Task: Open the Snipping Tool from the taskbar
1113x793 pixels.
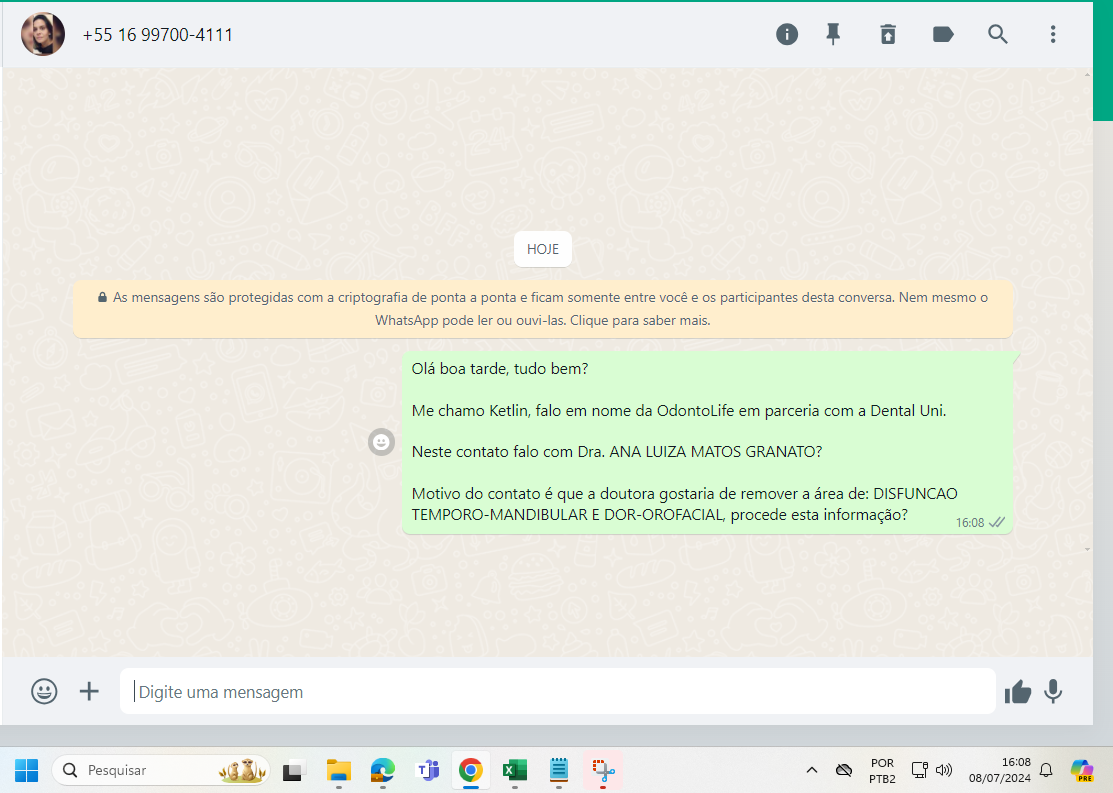Action: [x=603, y=770]
